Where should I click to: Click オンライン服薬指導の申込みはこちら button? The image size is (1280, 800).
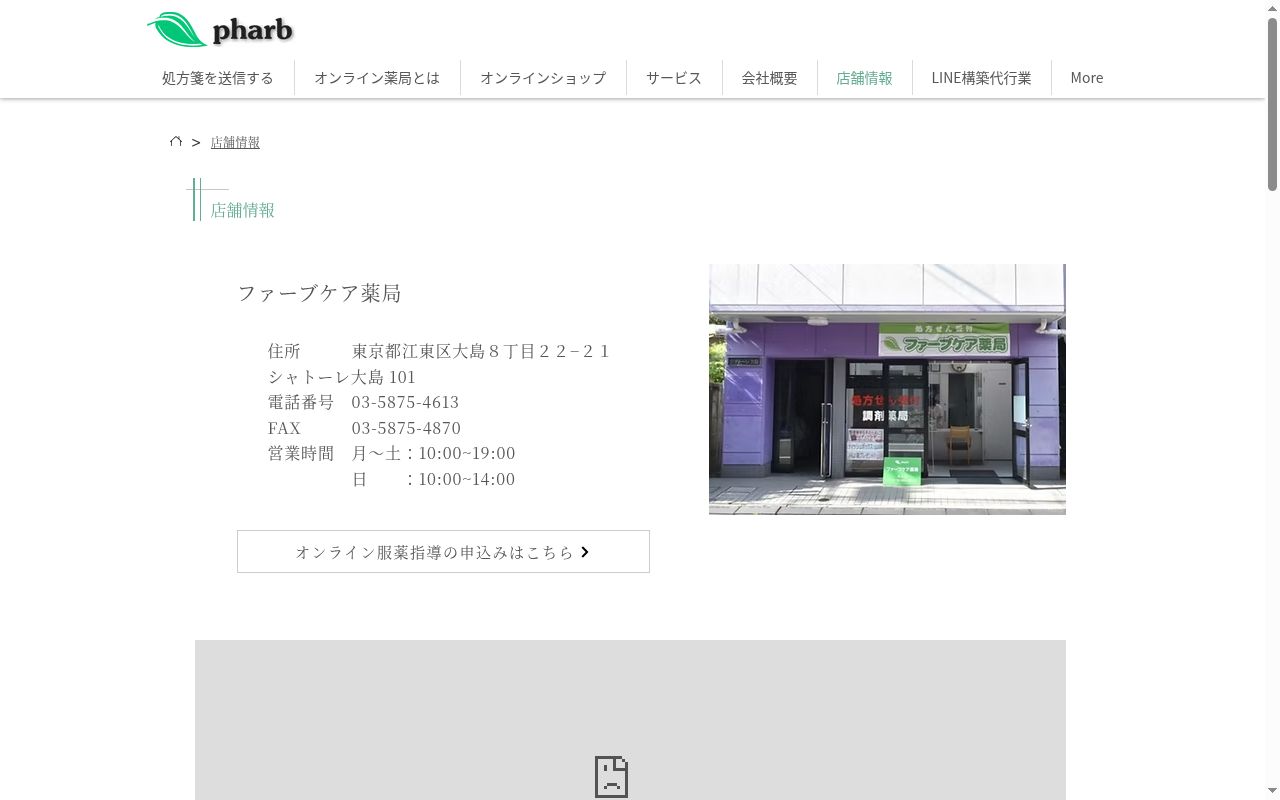pyautogui.click(x=443, y=552)
